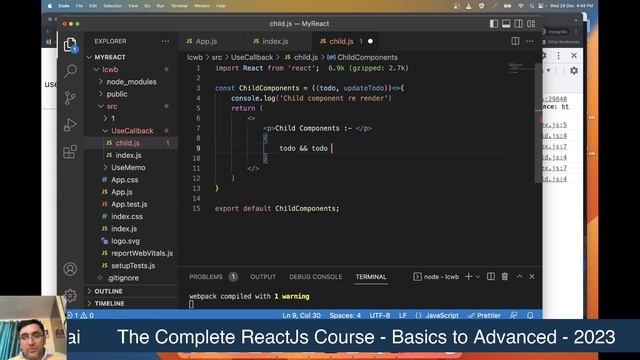640x360 pixels.
Task: Open the Source Control view
Action: [x=70, y=98]
